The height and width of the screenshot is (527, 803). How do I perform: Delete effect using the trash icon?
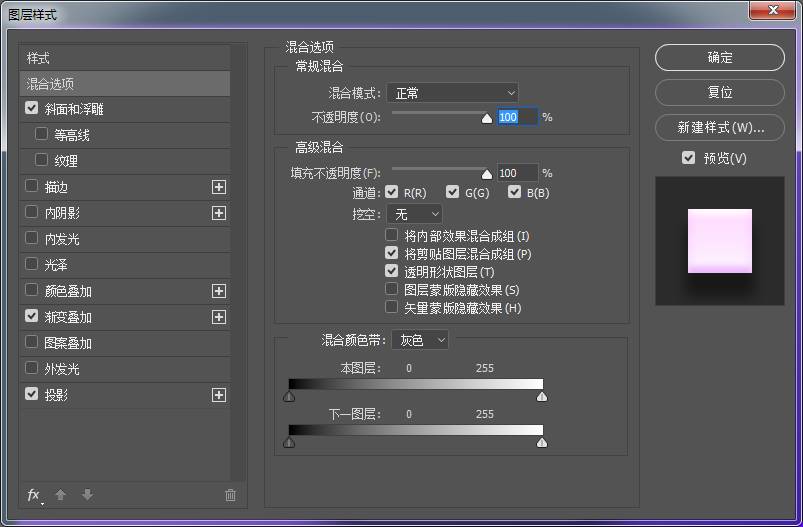point(230,495)
